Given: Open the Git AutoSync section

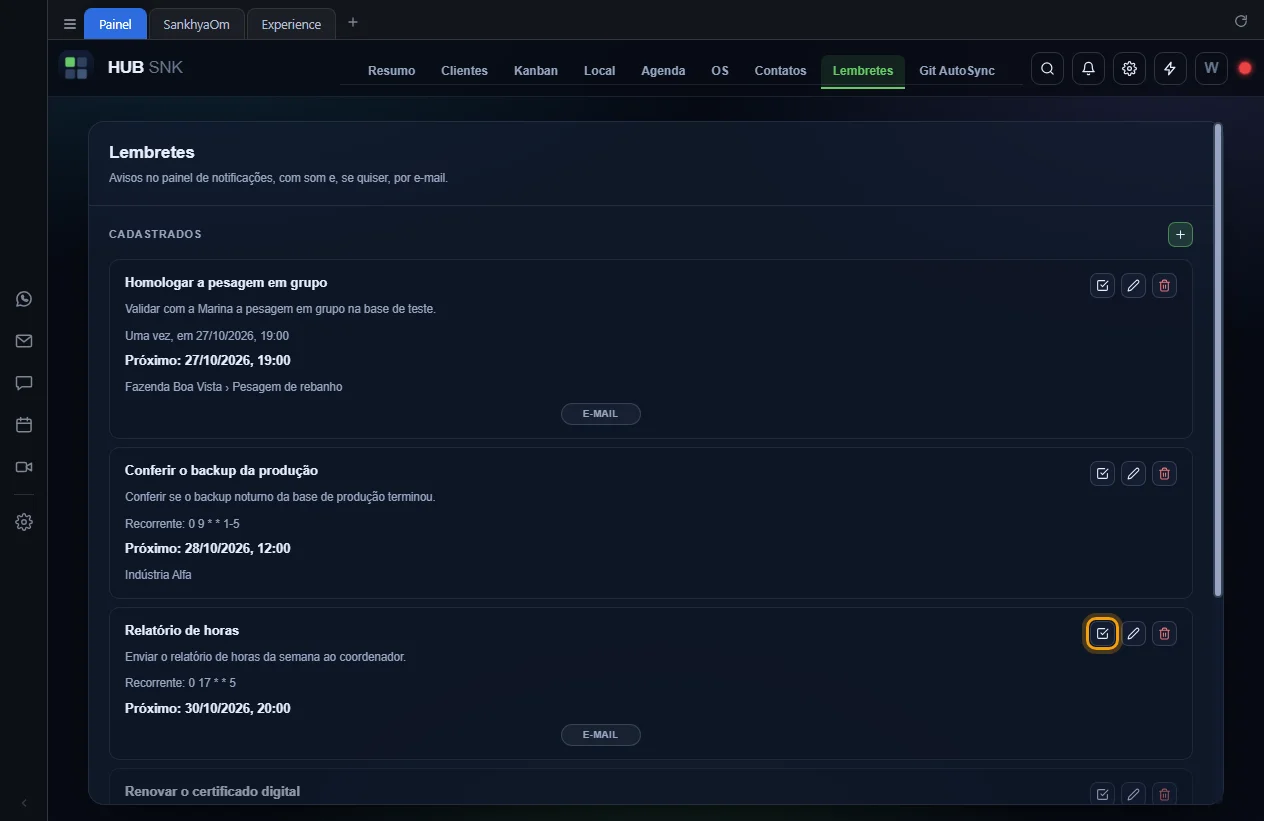Looking at the screenshot, I should coord(957,70).
